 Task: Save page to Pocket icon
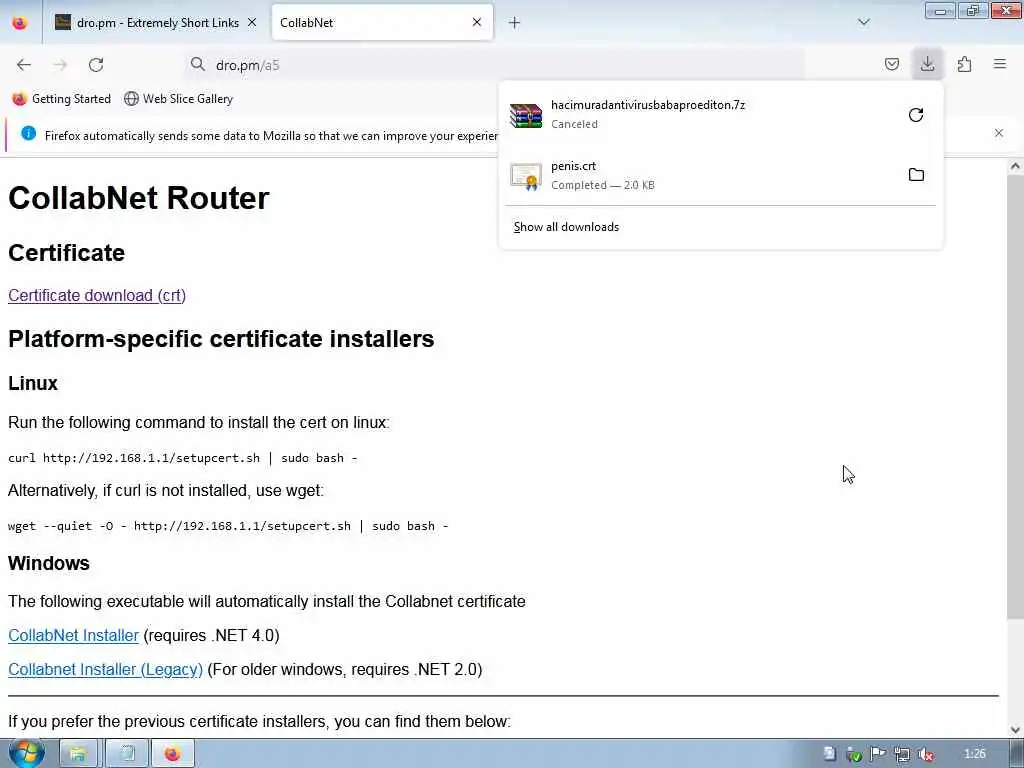[891, 64]
